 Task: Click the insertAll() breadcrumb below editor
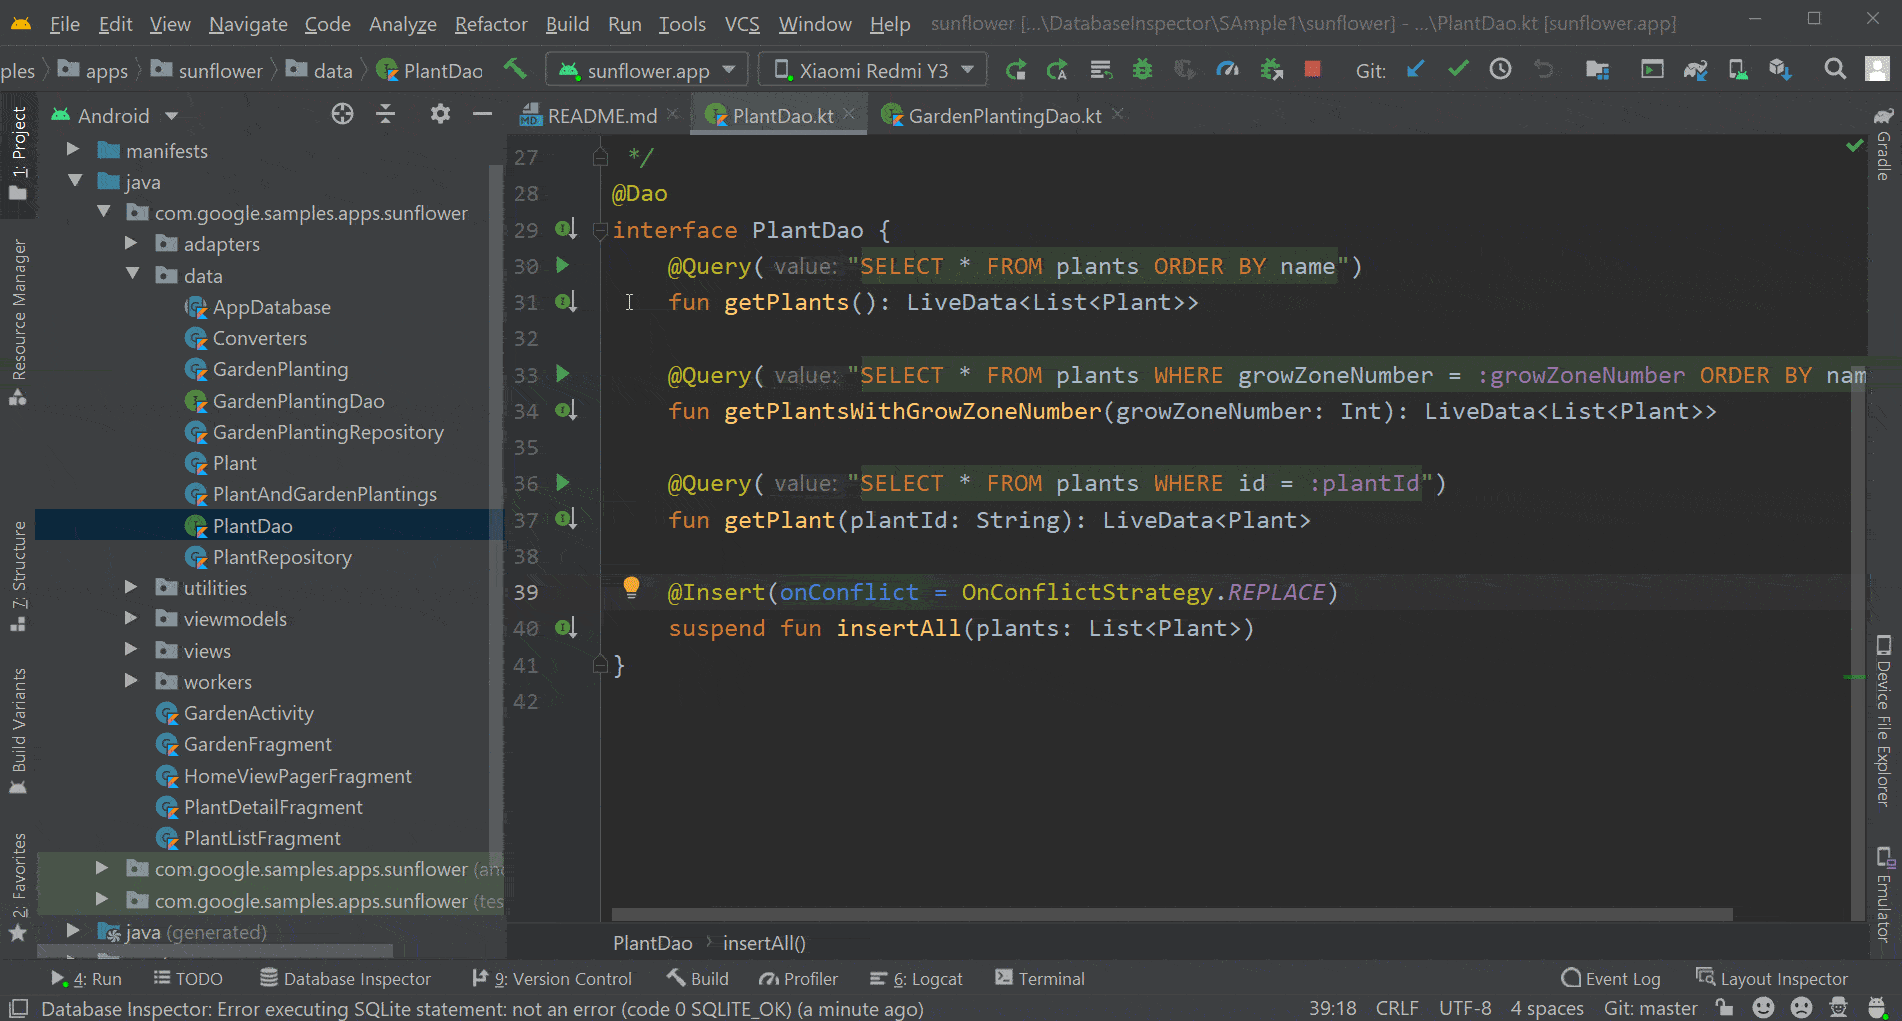coord(764,942)
